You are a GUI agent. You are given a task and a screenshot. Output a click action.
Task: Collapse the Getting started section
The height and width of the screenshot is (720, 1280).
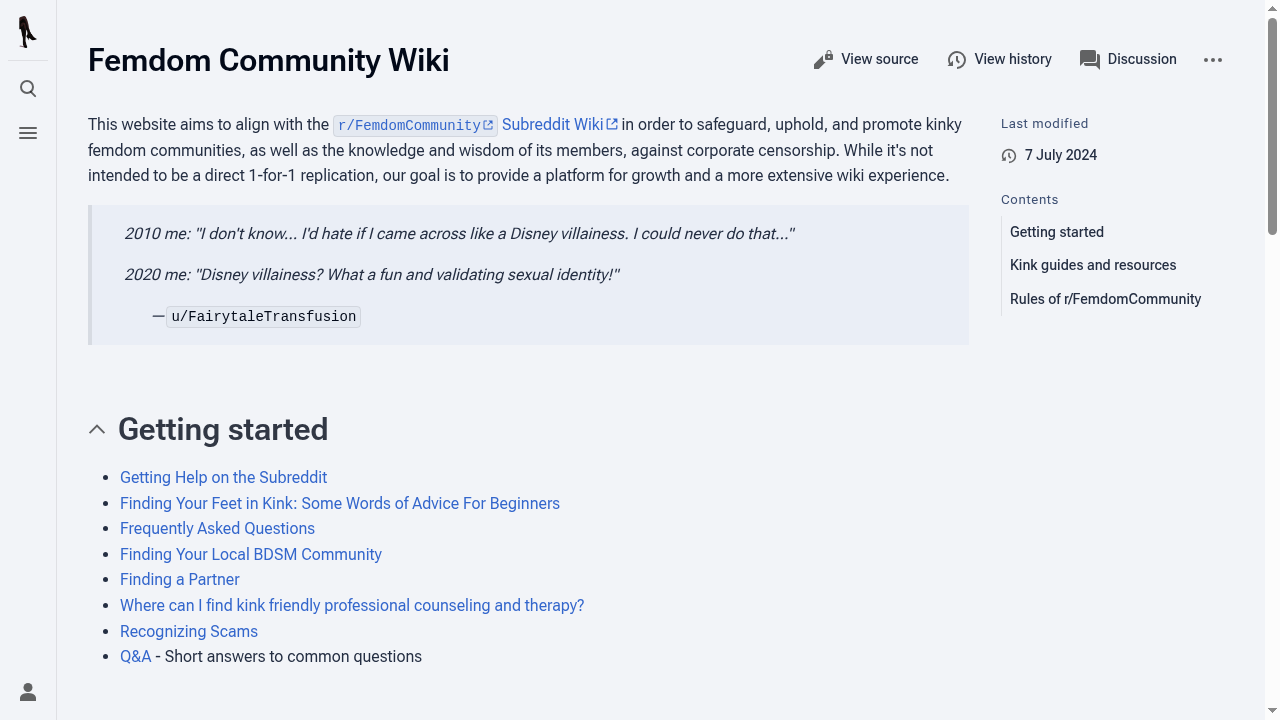(97, 430)
